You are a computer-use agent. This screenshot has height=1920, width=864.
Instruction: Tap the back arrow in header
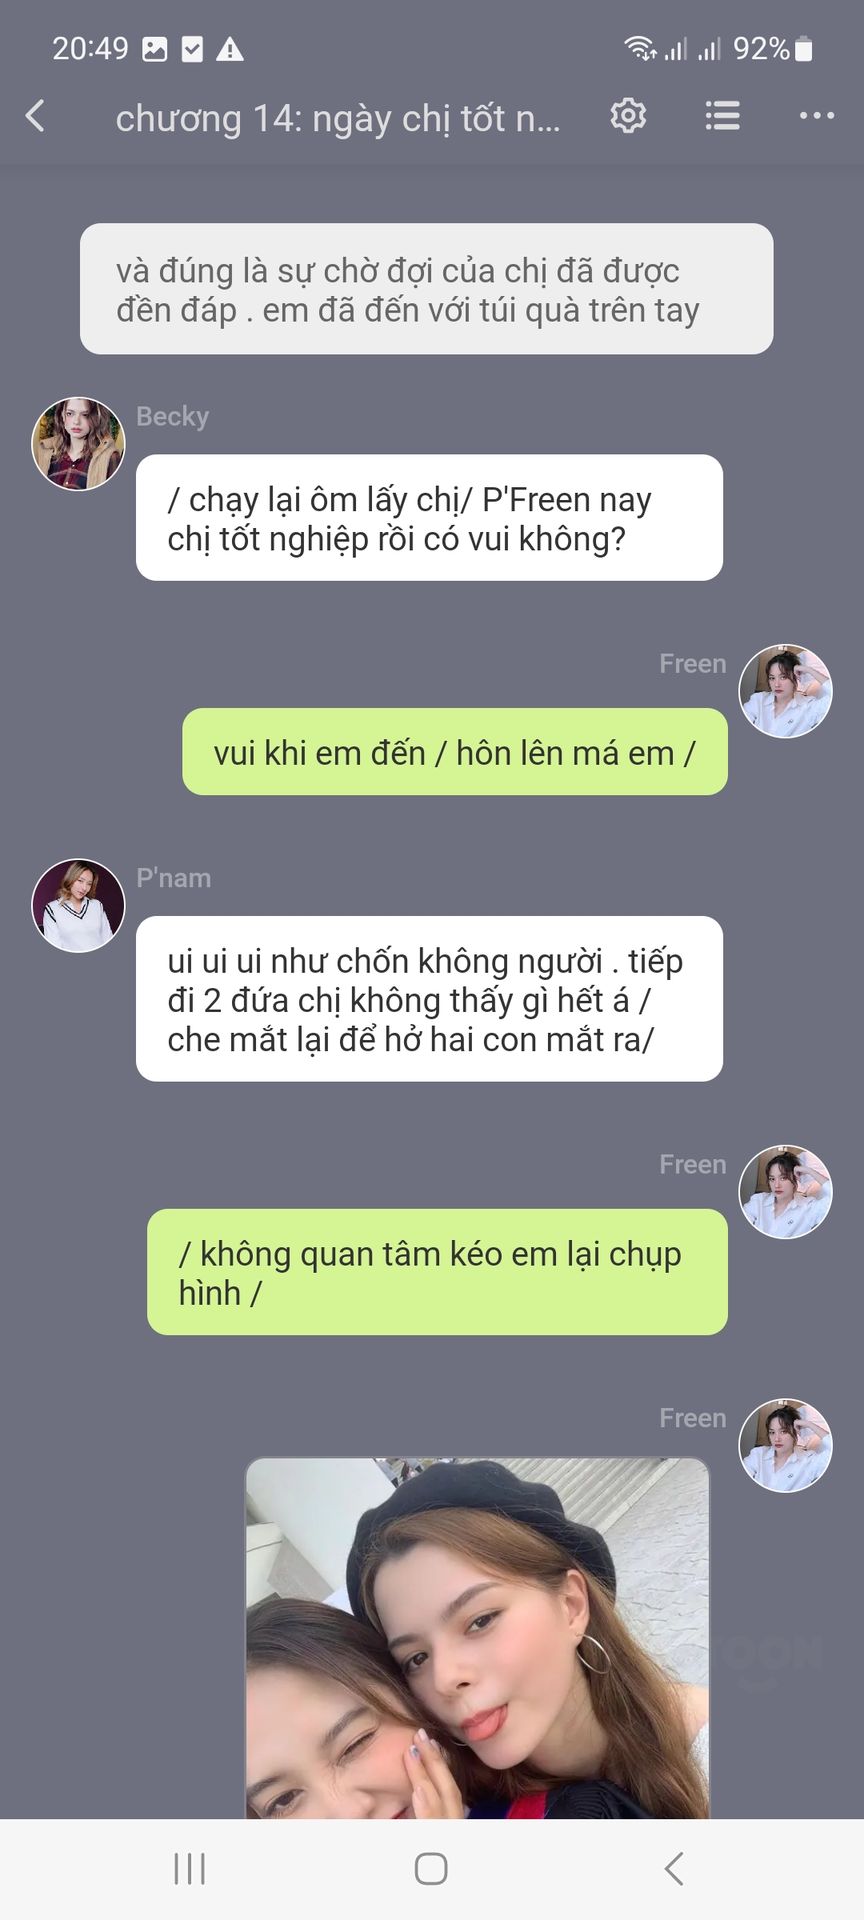35,117
